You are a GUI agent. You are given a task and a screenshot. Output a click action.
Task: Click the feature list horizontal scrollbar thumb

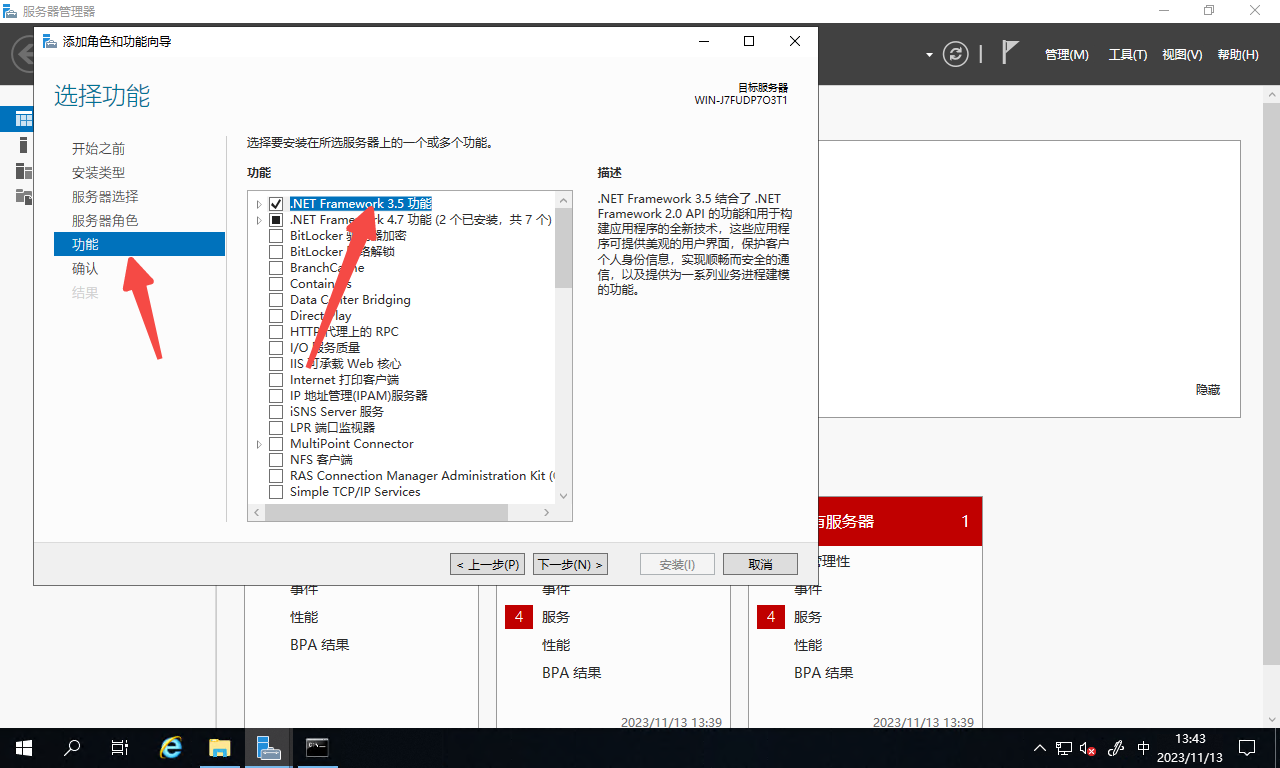pyautogui.click(x=387, y=512)
